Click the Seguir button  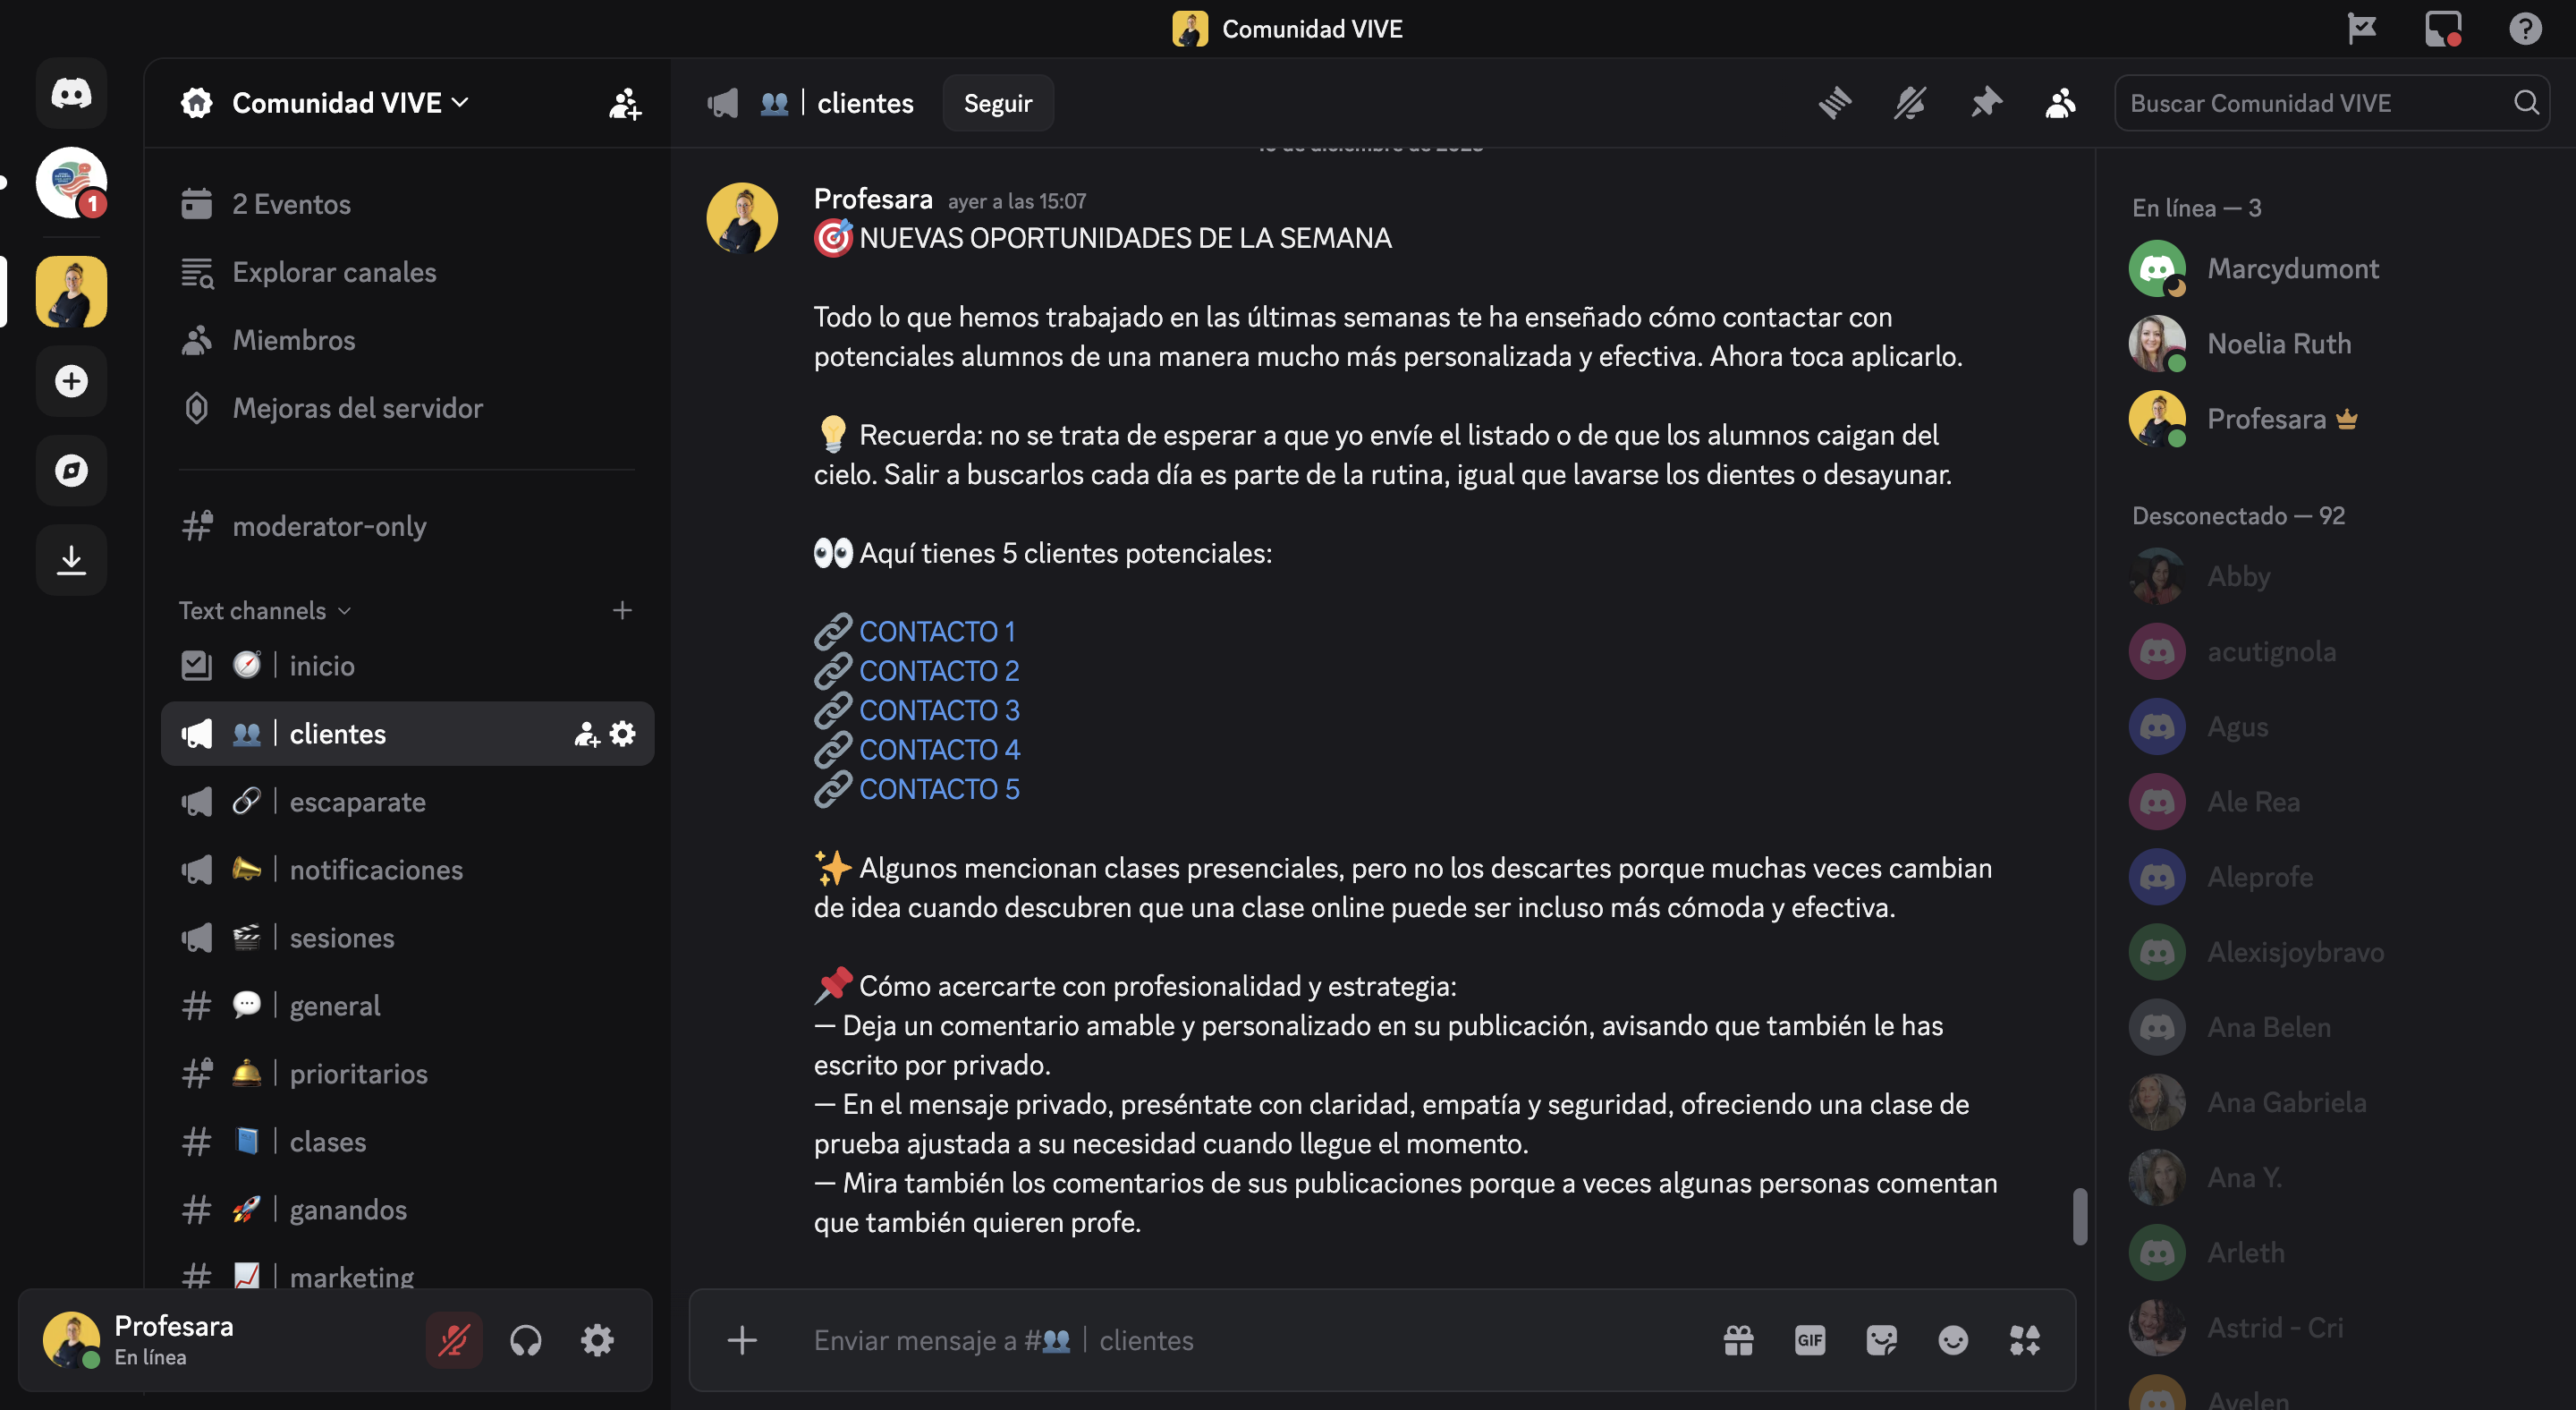tap(997, 103)
